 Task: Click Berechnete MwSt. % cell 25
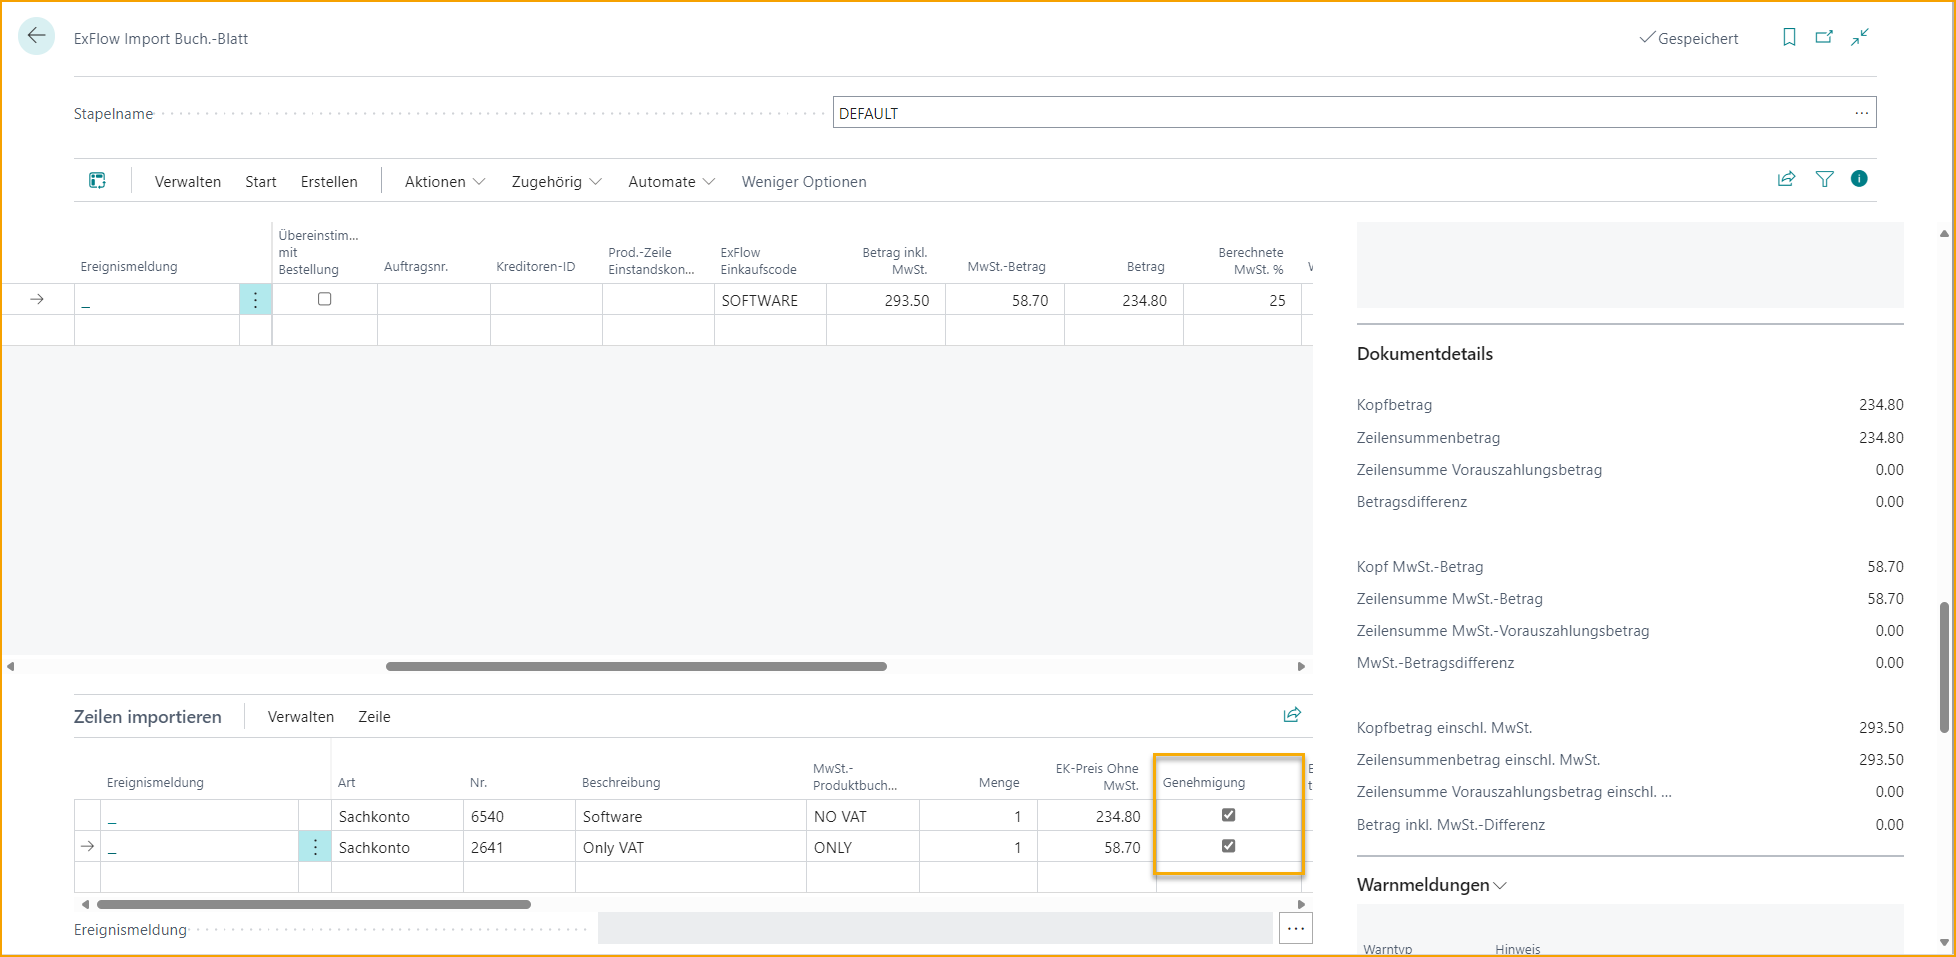click(1242, 300)
